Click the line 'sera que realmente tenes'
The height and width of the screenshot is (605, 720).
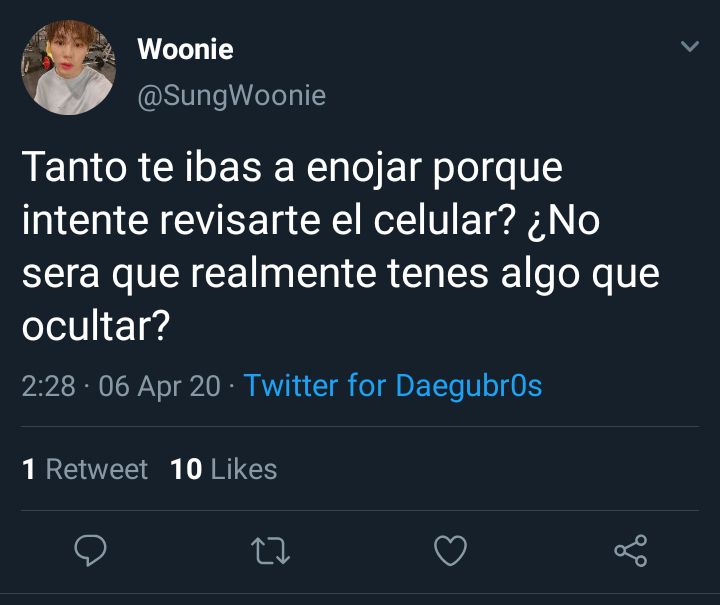click(x=255, y=274)
